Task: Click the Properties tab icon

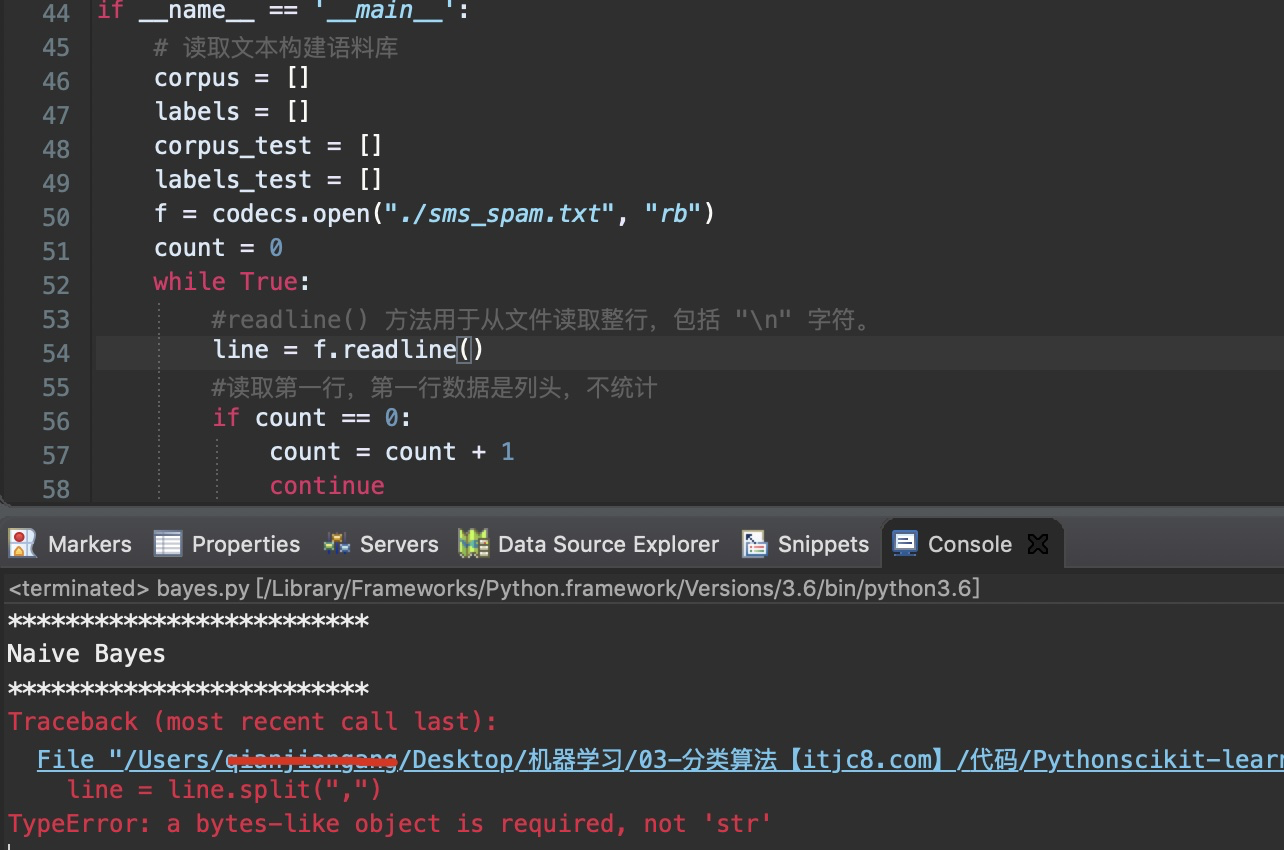Action: pyautogui.click(x=167, y=544)
